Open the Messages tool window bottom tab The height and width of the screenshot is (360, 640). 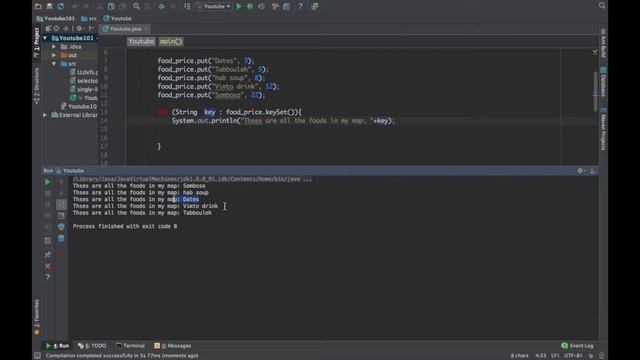173,346
